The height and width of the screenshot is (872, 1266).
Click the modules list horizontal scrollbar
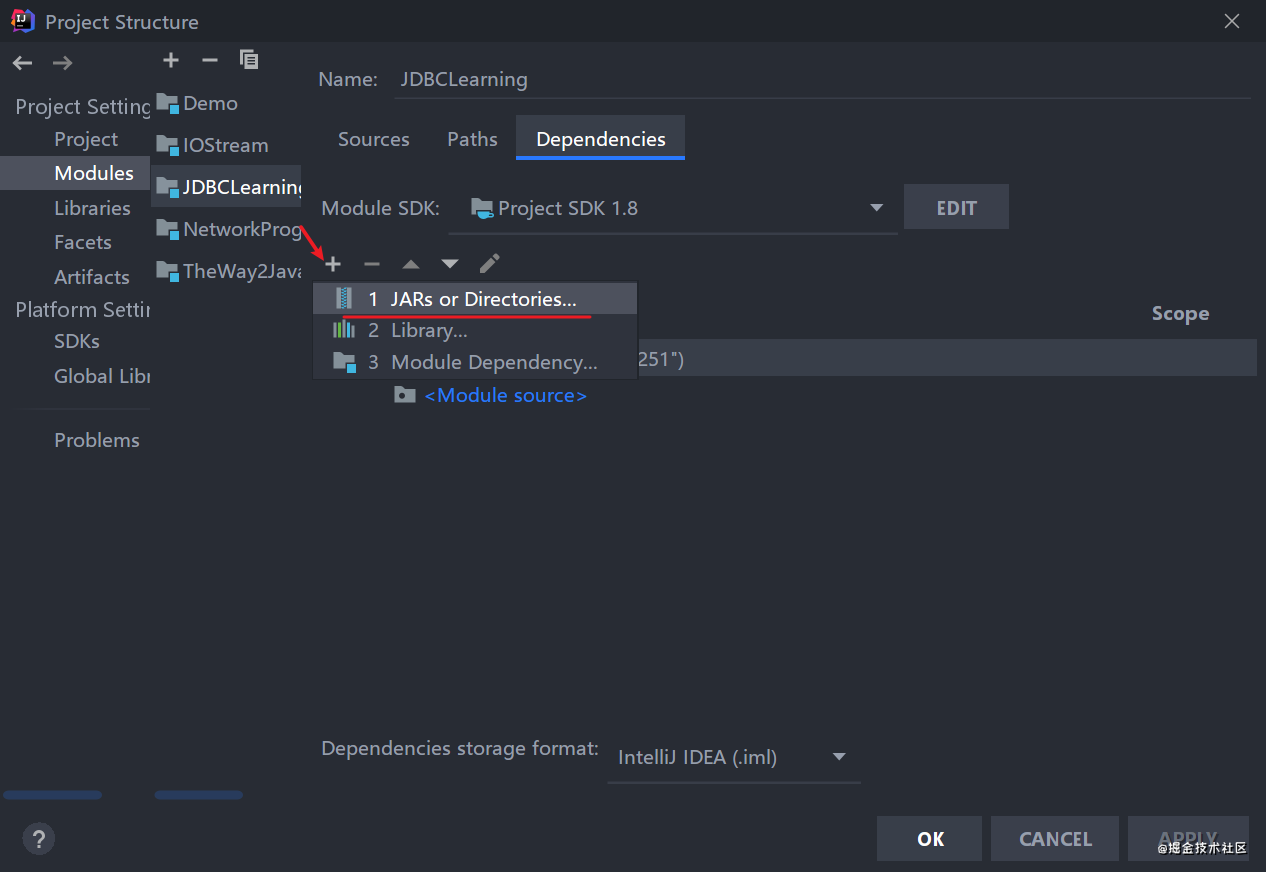click(x=198, y=795)
